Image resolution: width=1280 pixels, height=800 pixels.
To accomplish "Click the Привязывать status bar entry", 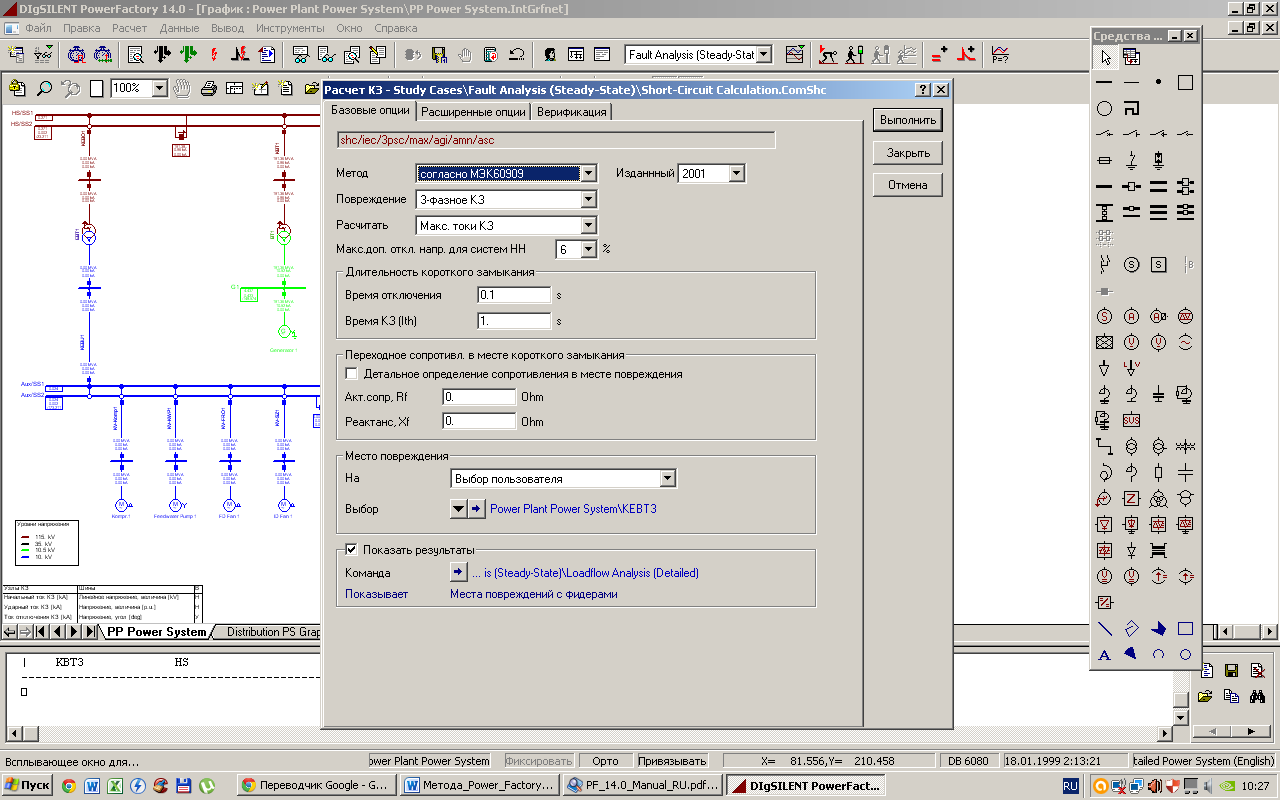I will pyautogui.click(x=671, y=761).
